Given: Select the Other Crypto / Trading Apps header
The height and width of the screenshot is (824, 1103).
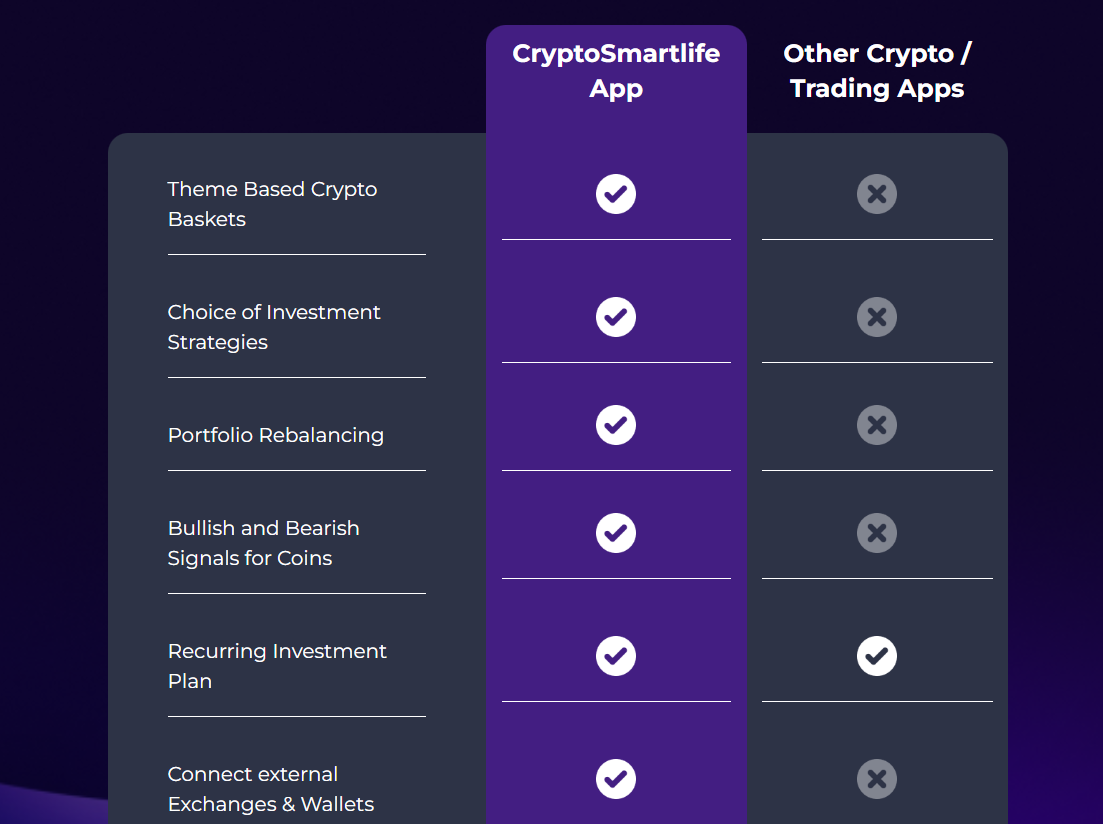Looking at the screenshot, I should click(x=877, y=71).
